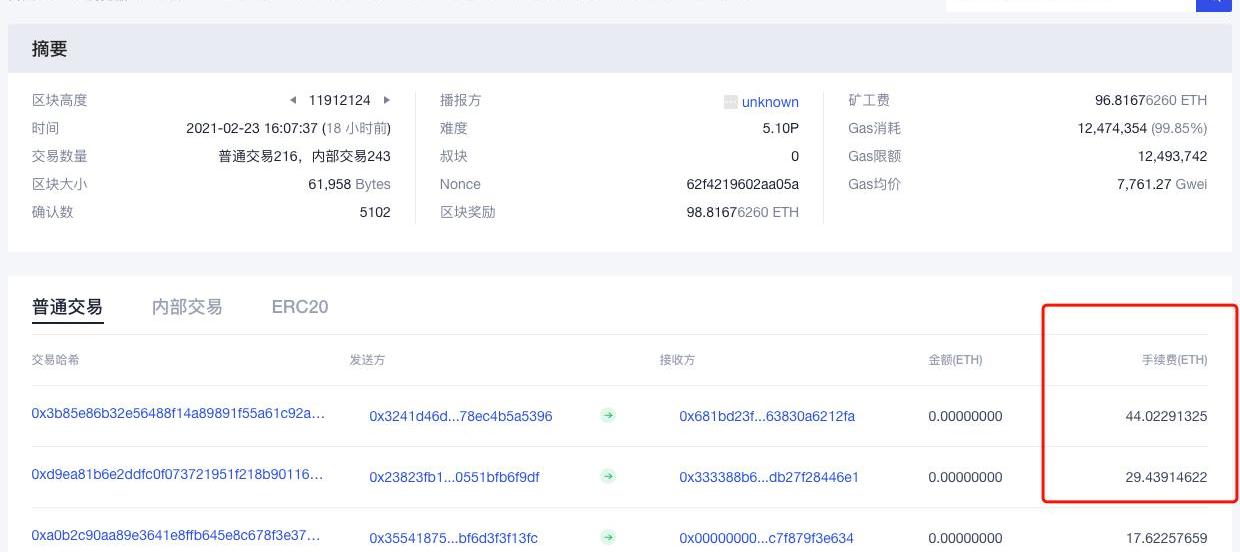View receiver address 0x681bd23f...63830a6212fa
This screenshot has width=1240, height=552.
coord(767,416)
